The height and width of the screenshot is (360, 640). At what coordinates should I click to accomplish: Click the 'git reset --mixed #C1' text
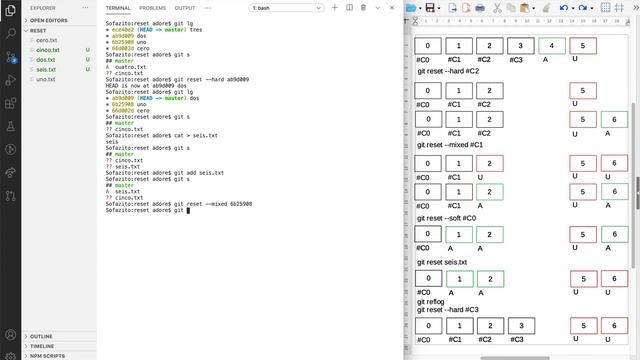pos(450,145)
